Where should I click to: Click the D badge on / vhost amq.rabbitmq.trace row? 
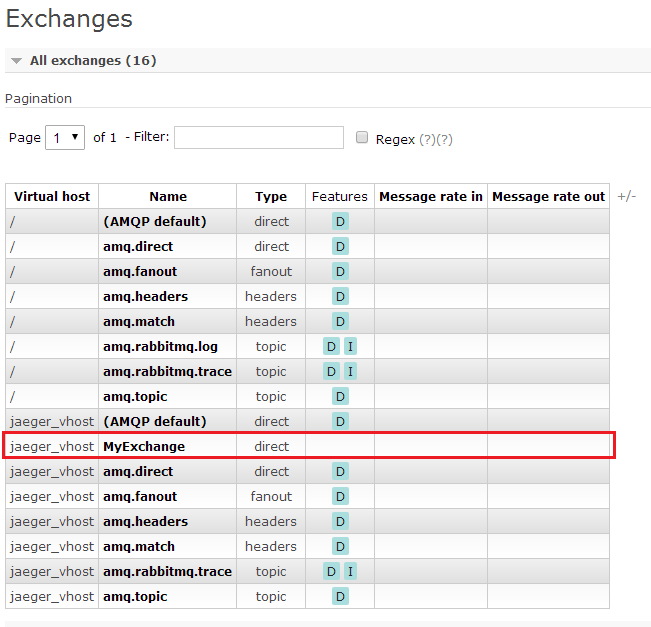pyautogui.click(x=331, y=371)
